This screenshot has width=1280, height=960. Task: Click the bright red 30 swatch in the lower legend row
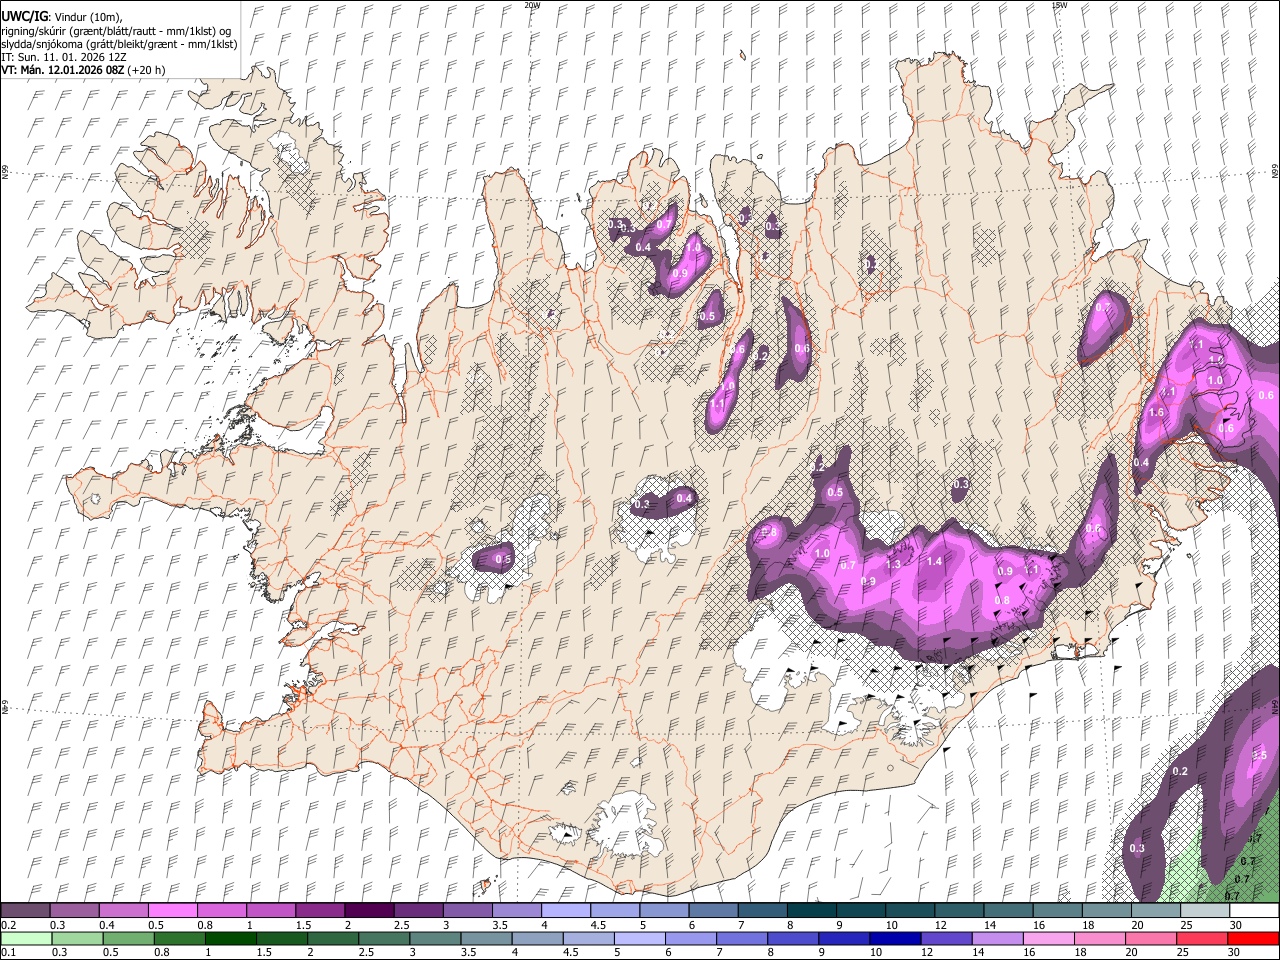point(1252,938)
